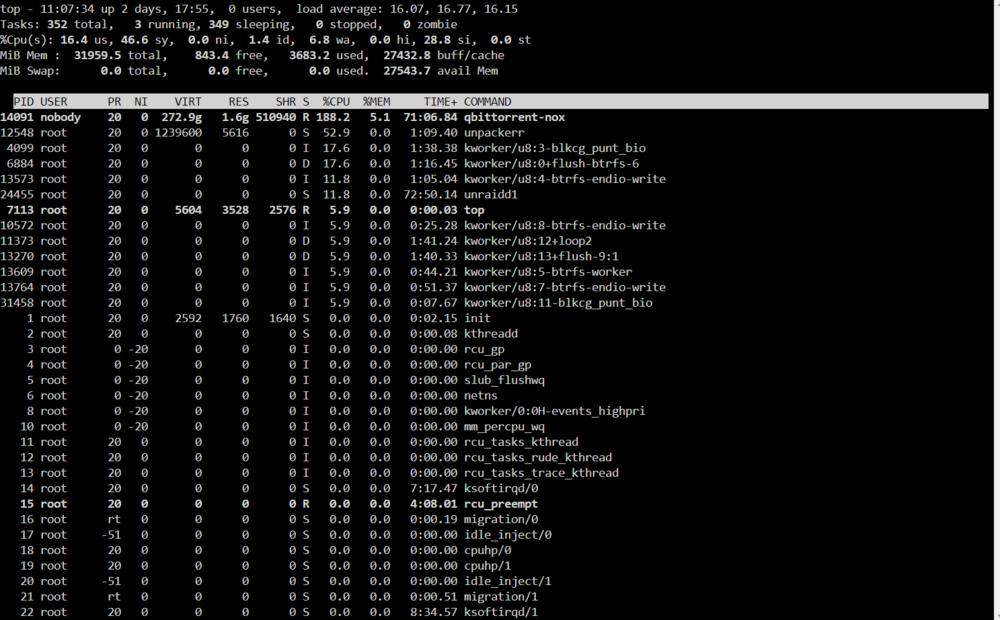The height and width of the screenshot is (620, 1000).
Task: Click the unpackerr process name
Action: click(x=494, y=133)
